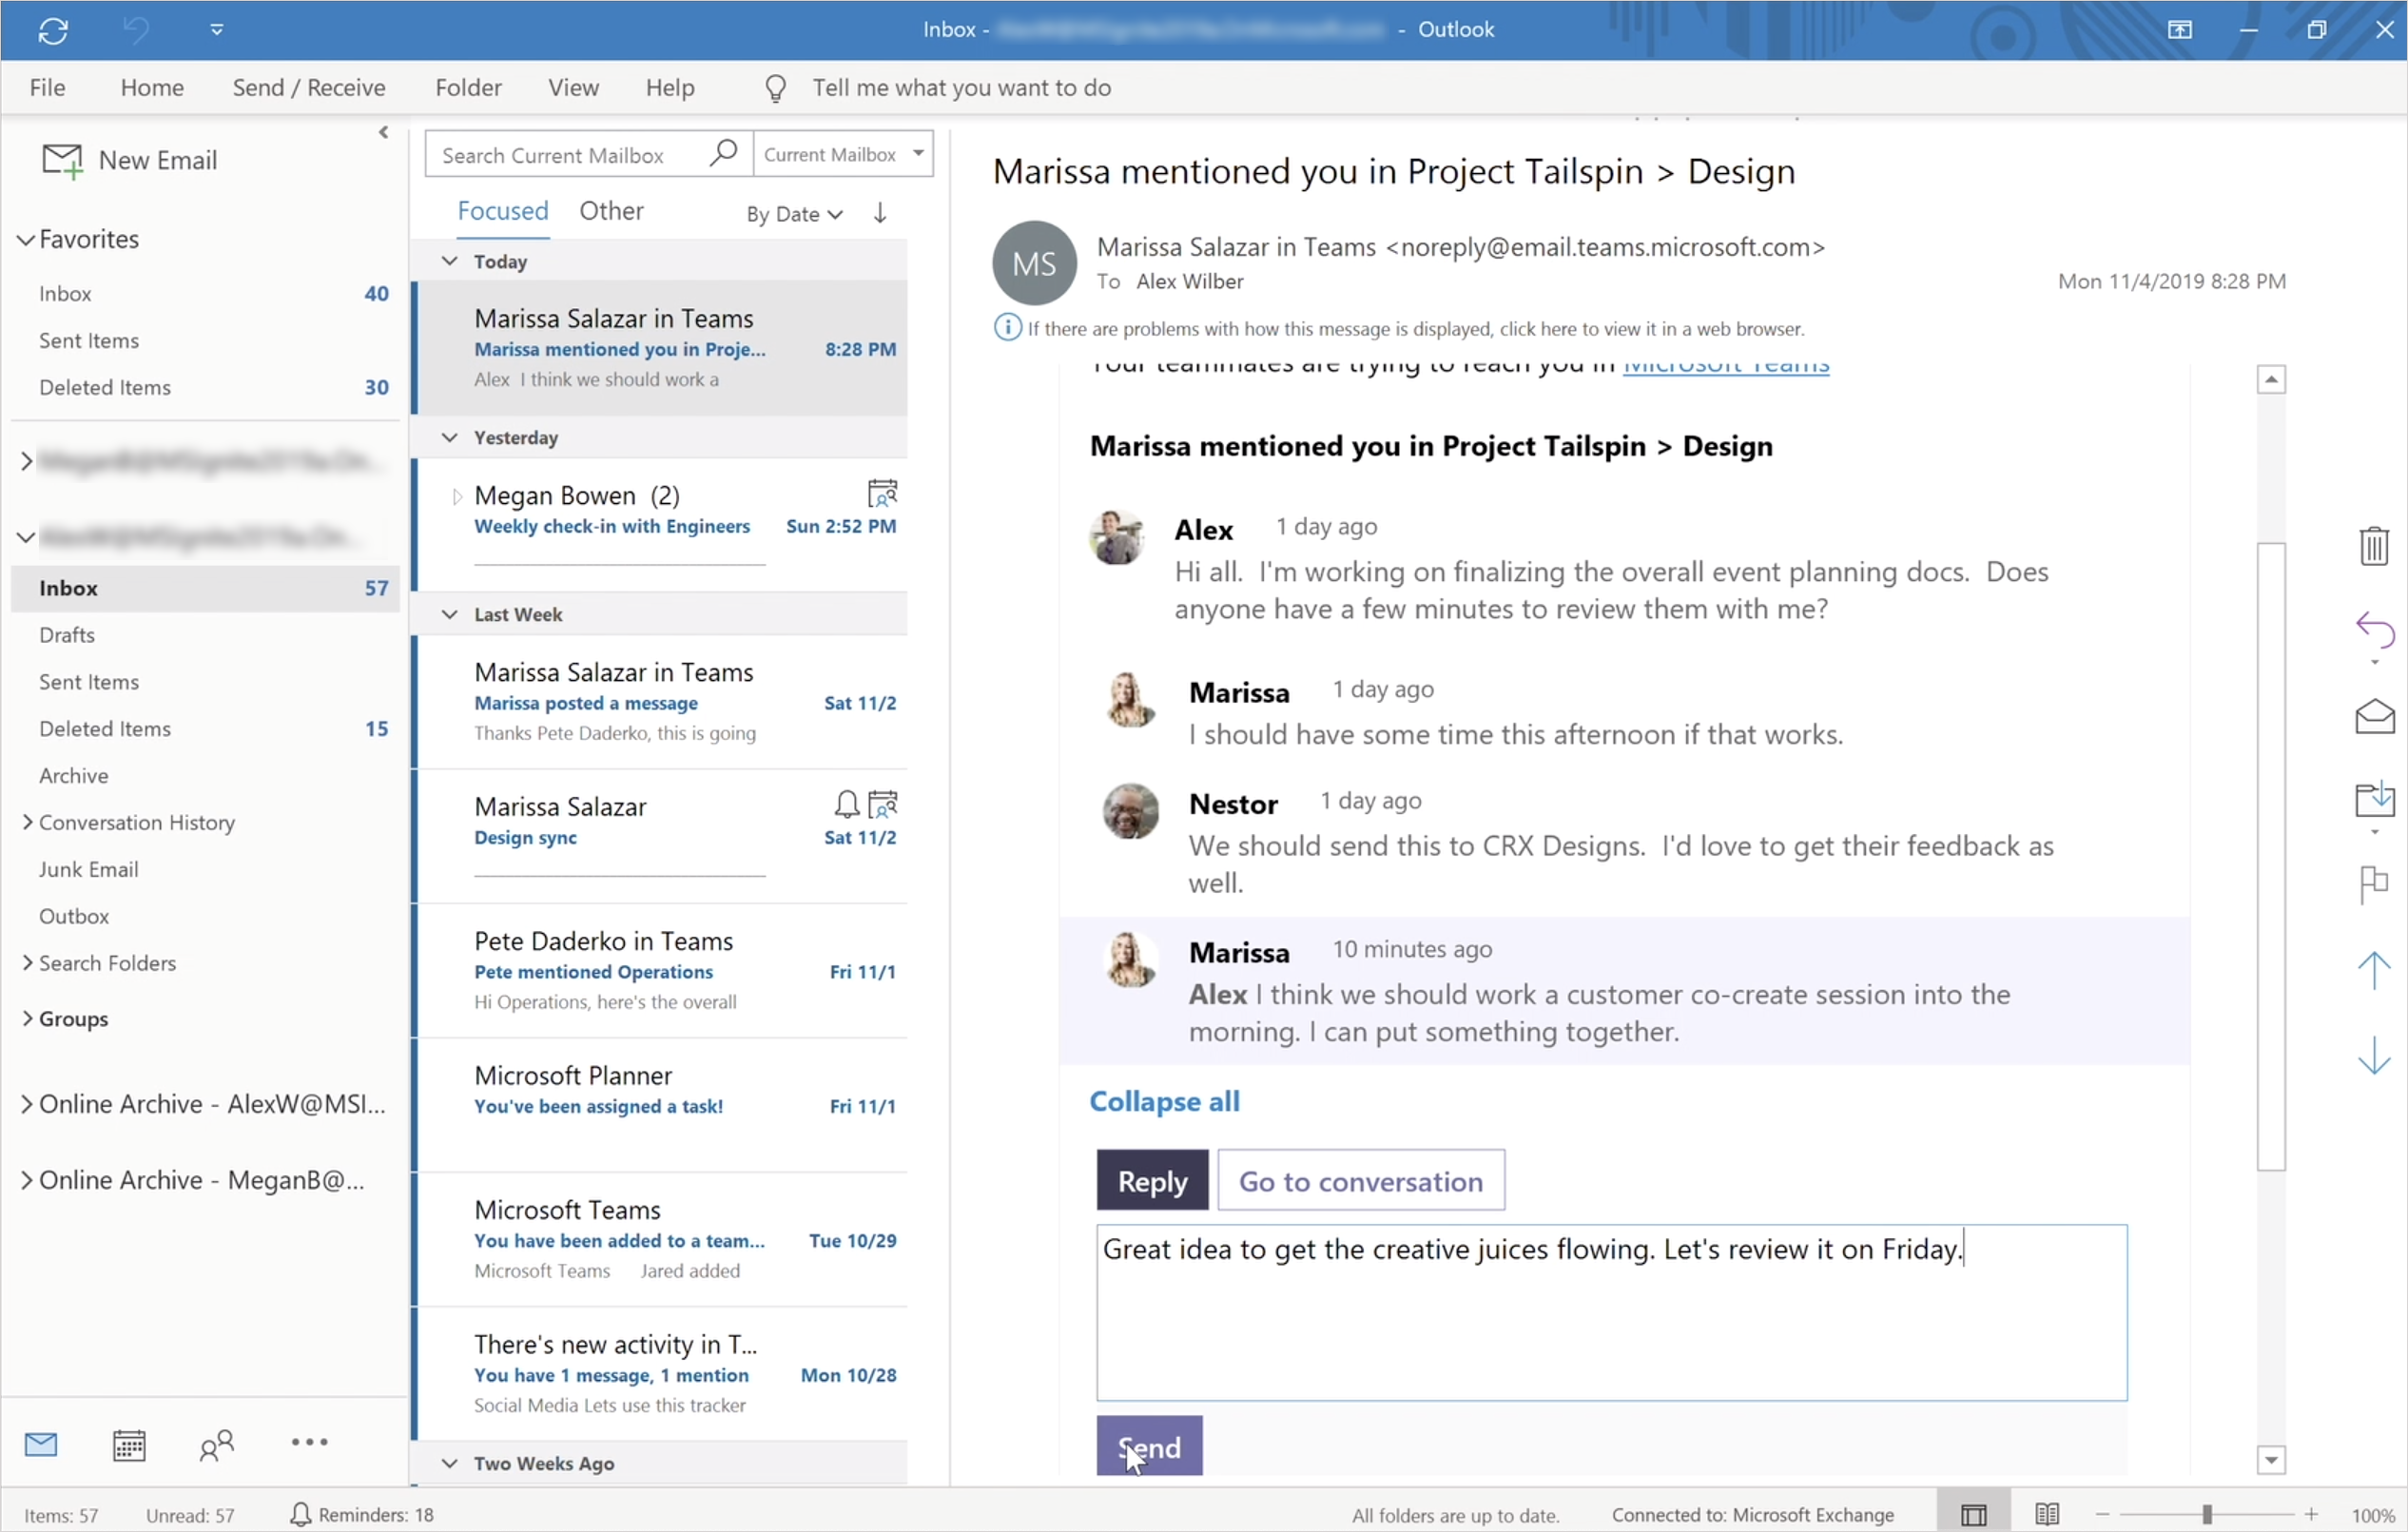Screen dimensions: 2408x1532
Task: Click the view in web browser info bar
Action: pos(1416,328)
